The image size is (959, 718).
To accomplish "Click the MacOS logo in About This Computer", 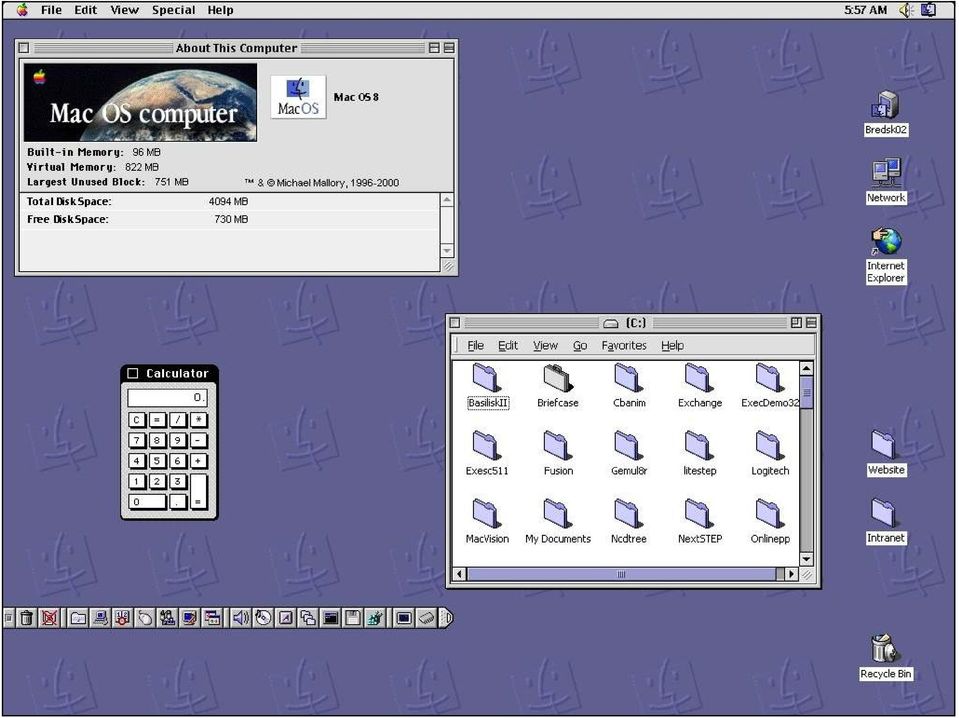I will click(298, 97).
